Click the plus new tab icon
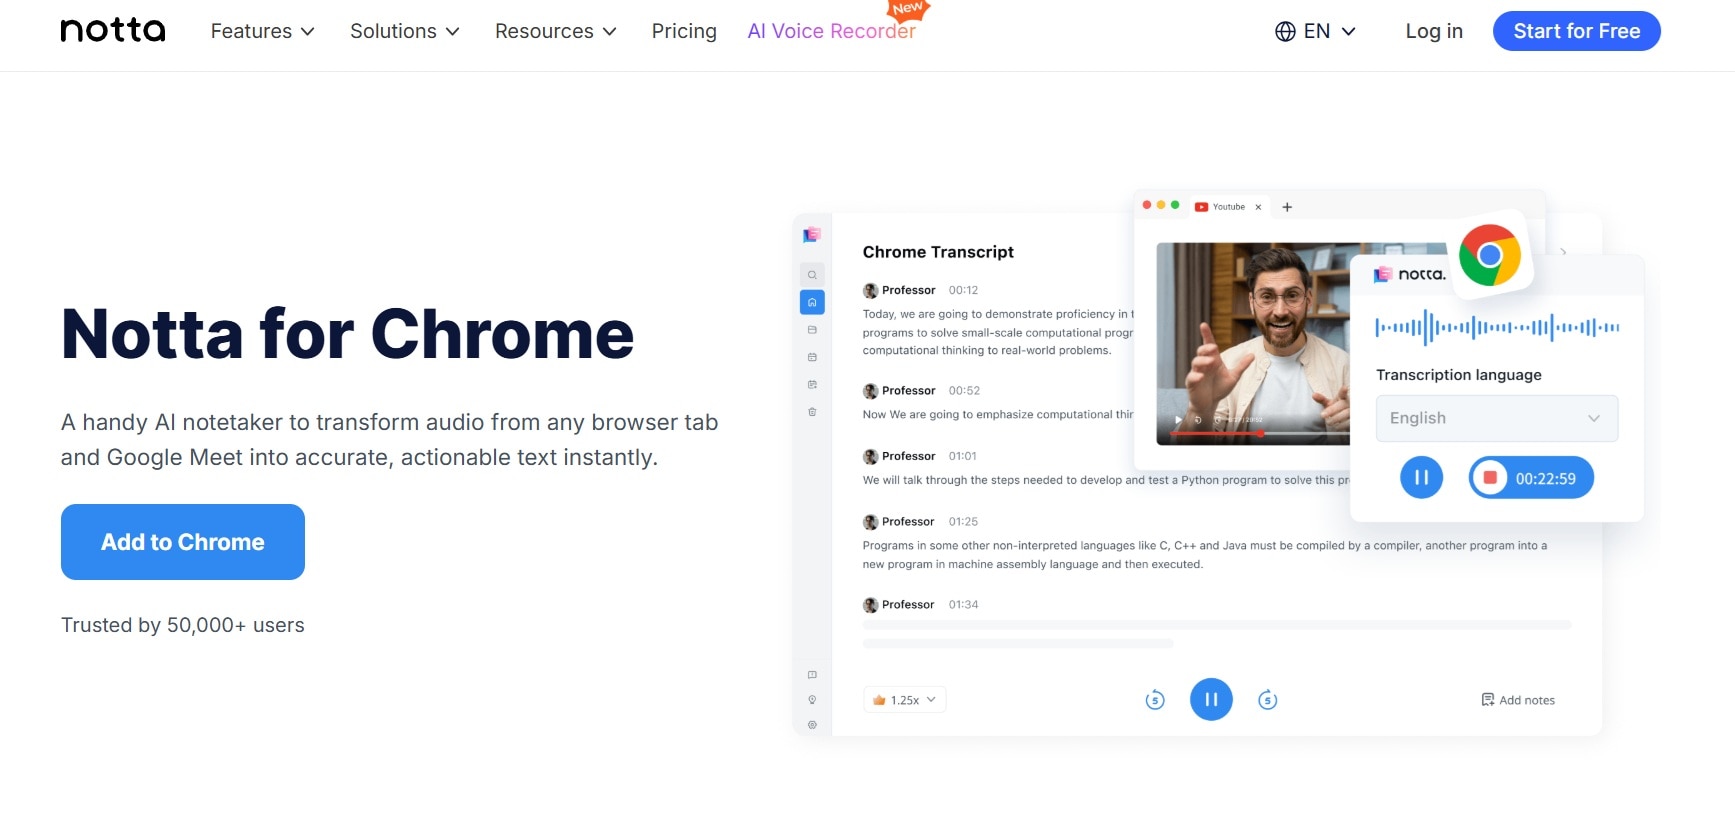1735x831 pixels. [1287, 207]
